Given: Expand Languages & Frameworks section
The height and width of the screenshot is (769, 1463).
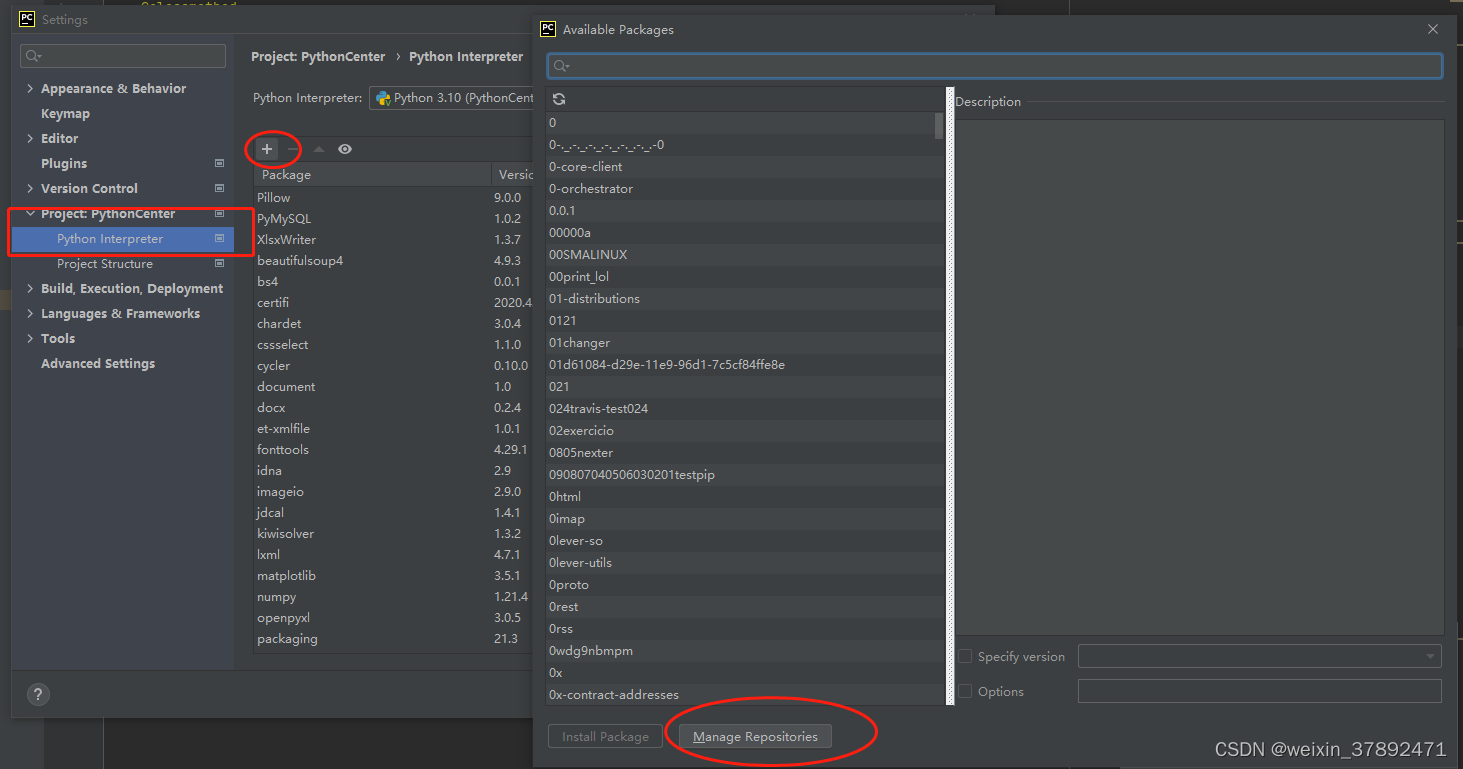Looking at the screenshot, I should [30, 314].
